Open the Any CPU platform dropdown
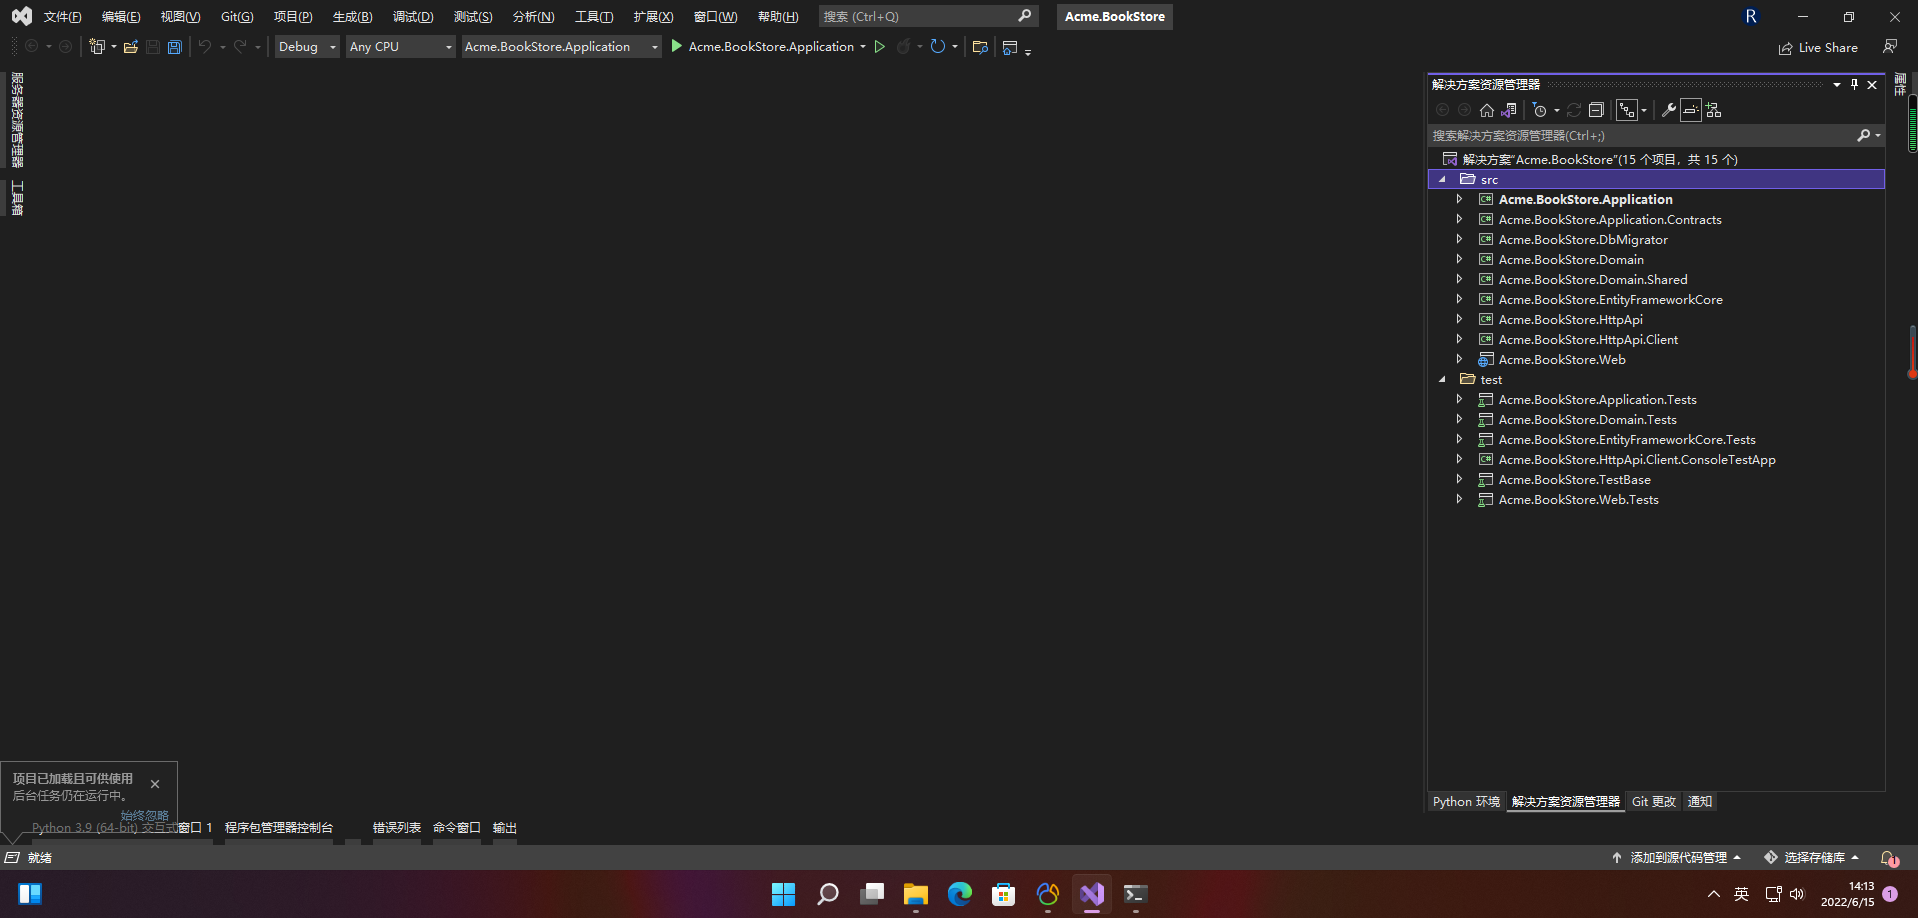Screen dimensions: 1918x918 pos(400,47)
